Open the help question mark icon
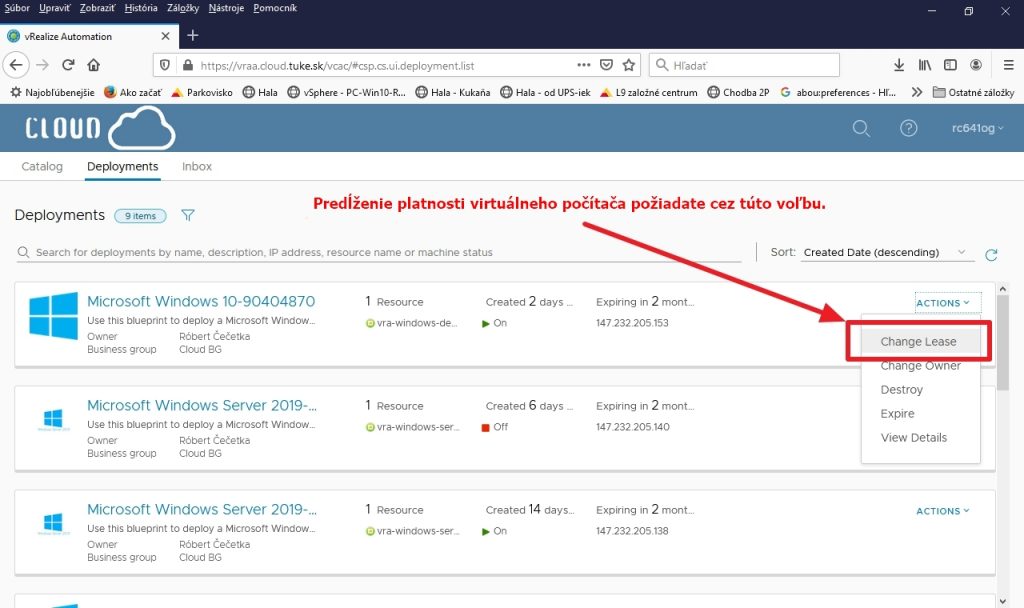1024x608 pixels. [x=908, y=128]
